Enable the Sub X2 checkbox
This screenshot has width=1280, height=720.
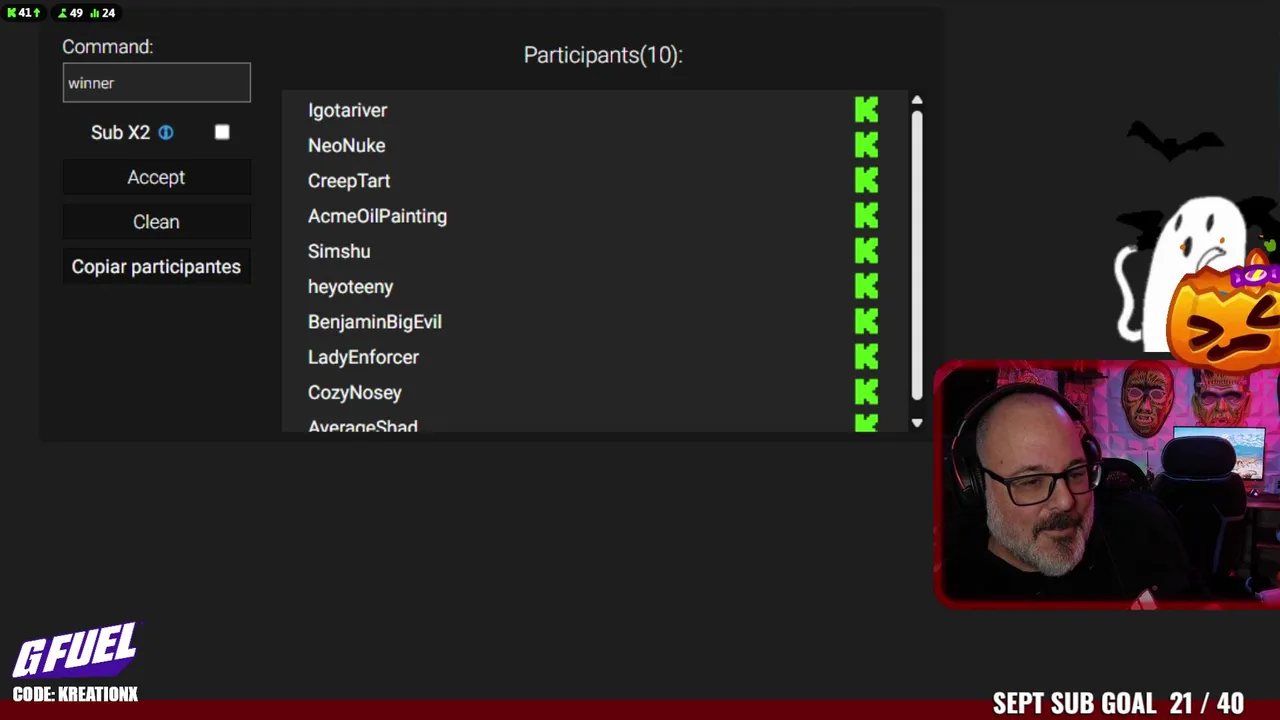click(x=222, y=132)
